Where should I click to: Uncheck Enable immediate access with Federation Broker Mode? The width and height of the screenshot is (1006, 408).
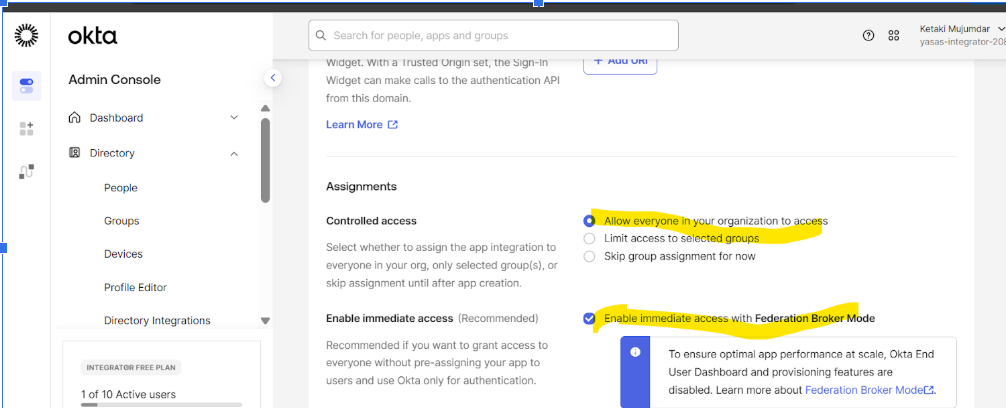coord(590,318)
